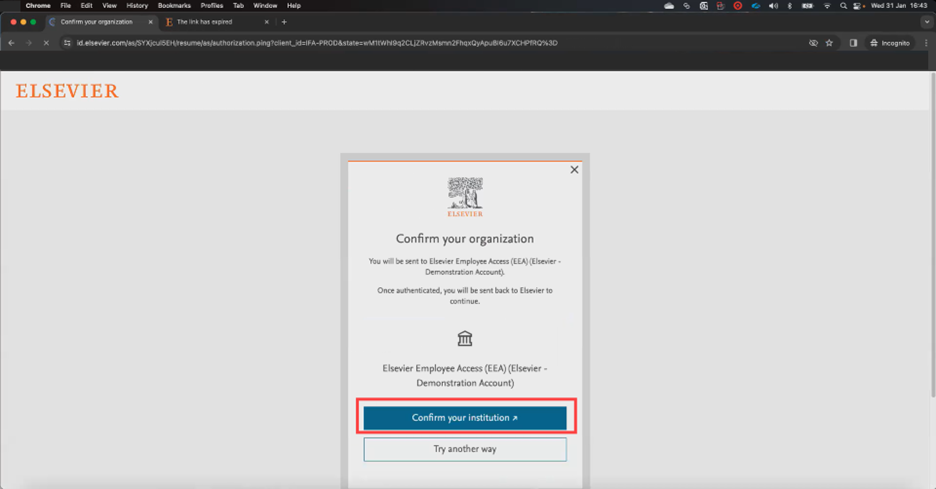The image size is (936, 489).
Task: Click the 'Once authenticated' paragraph text
Action: [x=465, y=296]
